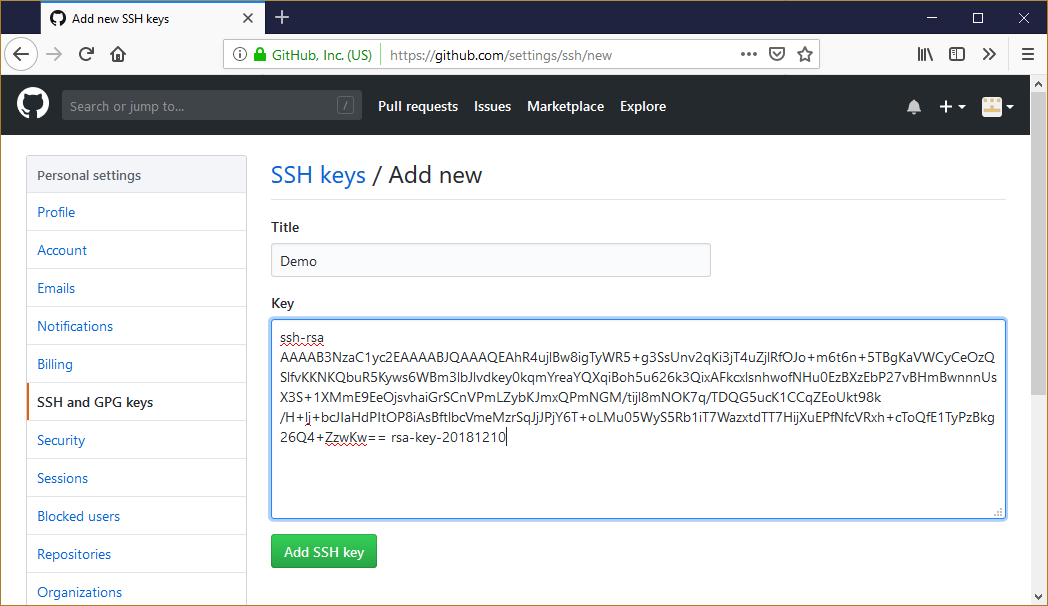
Task: Close the Add new SSH keys tab
Action: tap(248, 18)
